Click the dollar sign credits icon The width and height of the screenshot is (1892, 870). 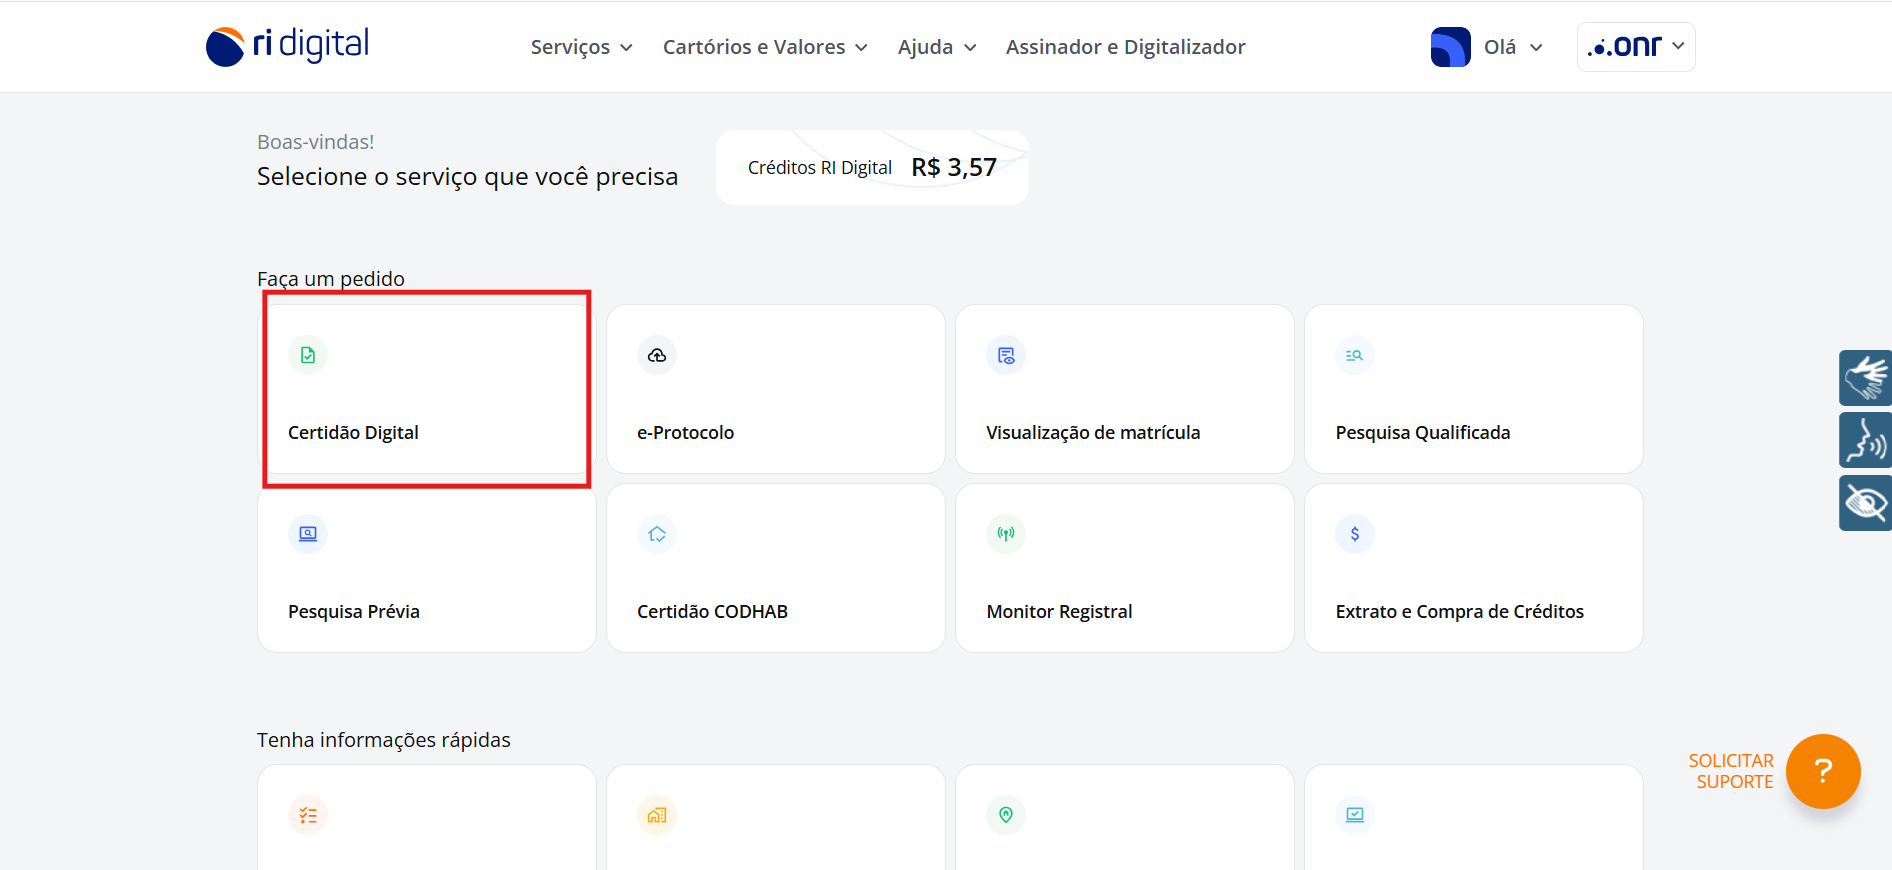[1355, 534]
